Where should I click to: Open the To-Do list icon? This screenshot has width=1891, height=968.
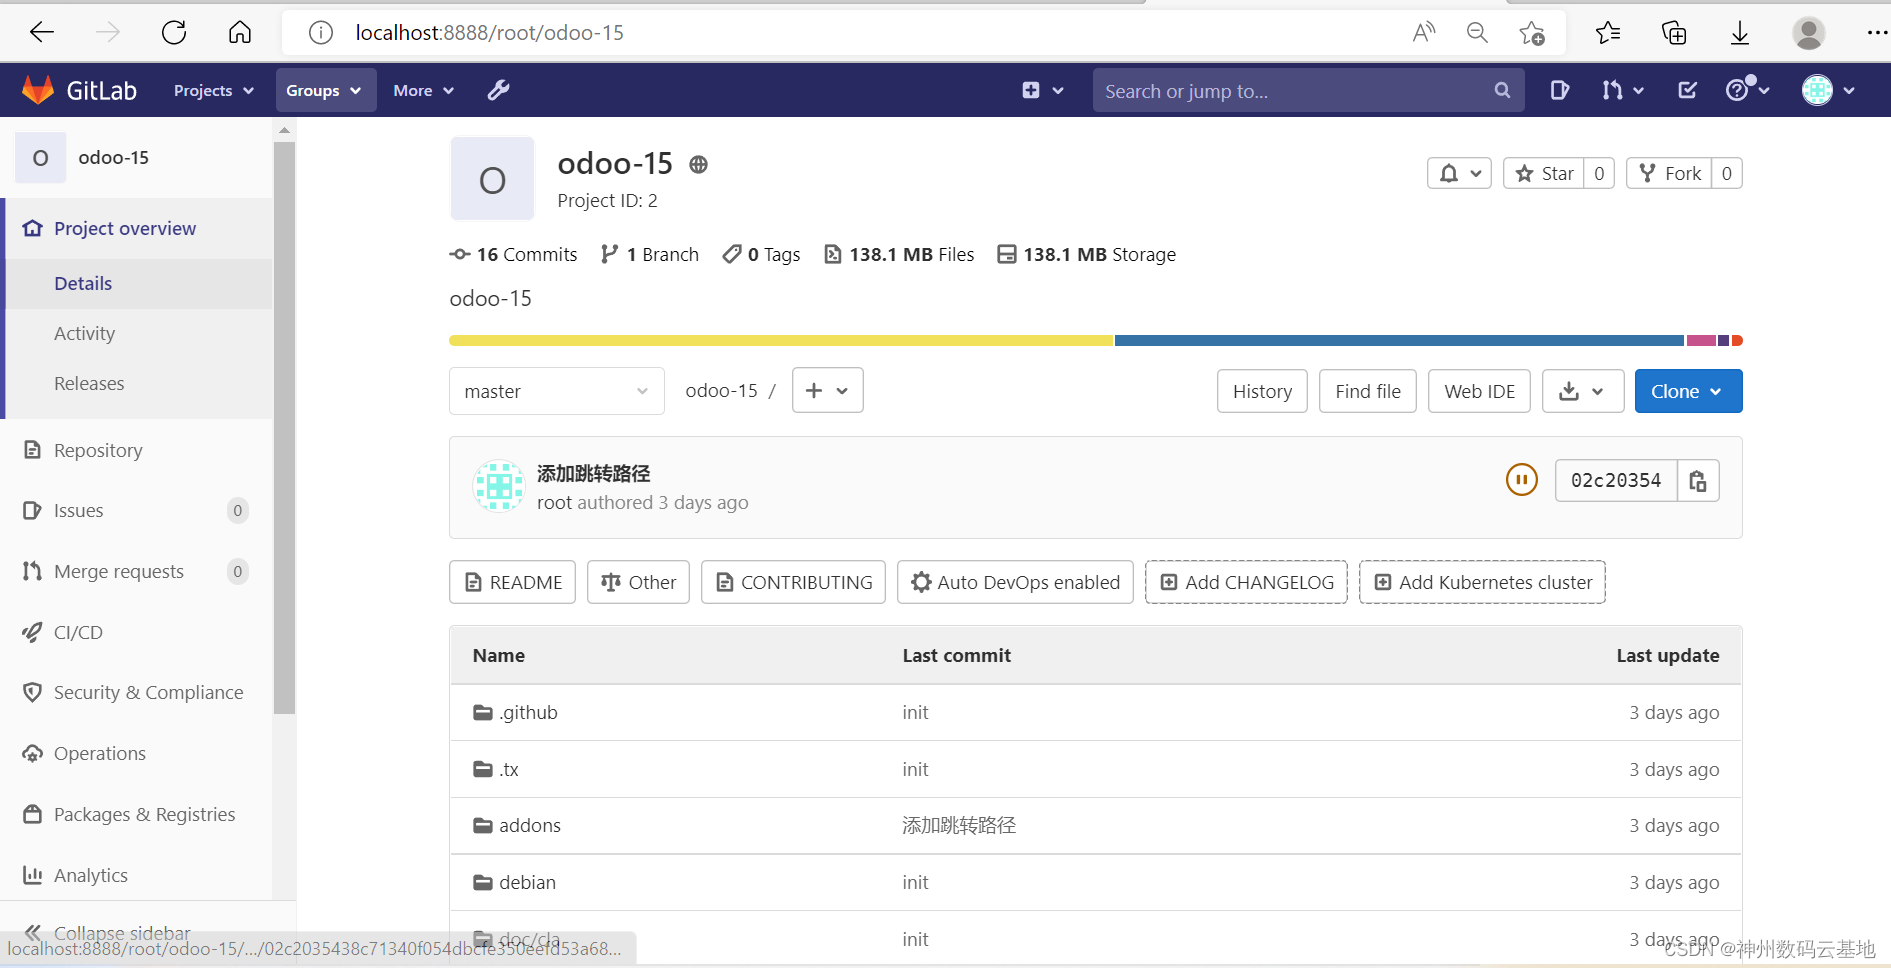[1687, 91]
